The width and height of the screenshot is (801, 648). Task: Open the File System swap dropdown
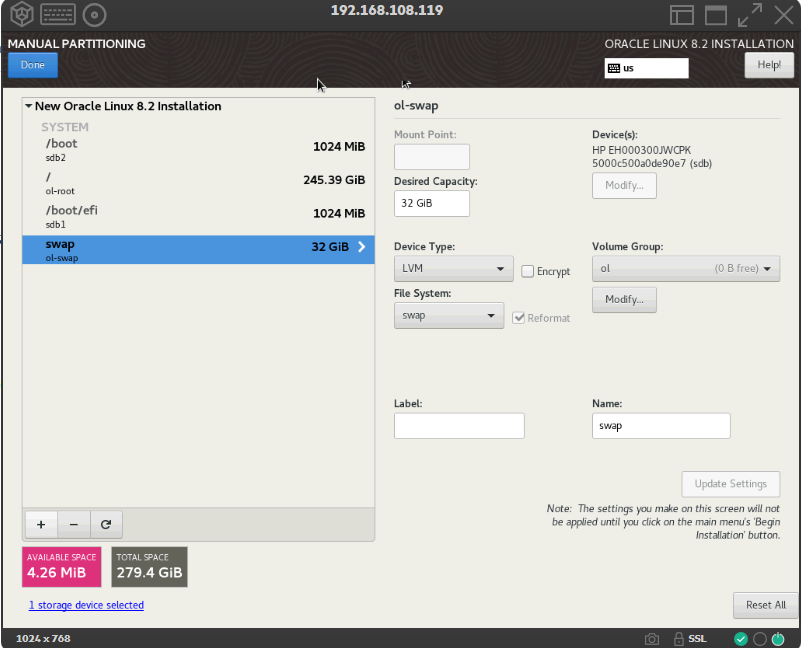[449, 316]
